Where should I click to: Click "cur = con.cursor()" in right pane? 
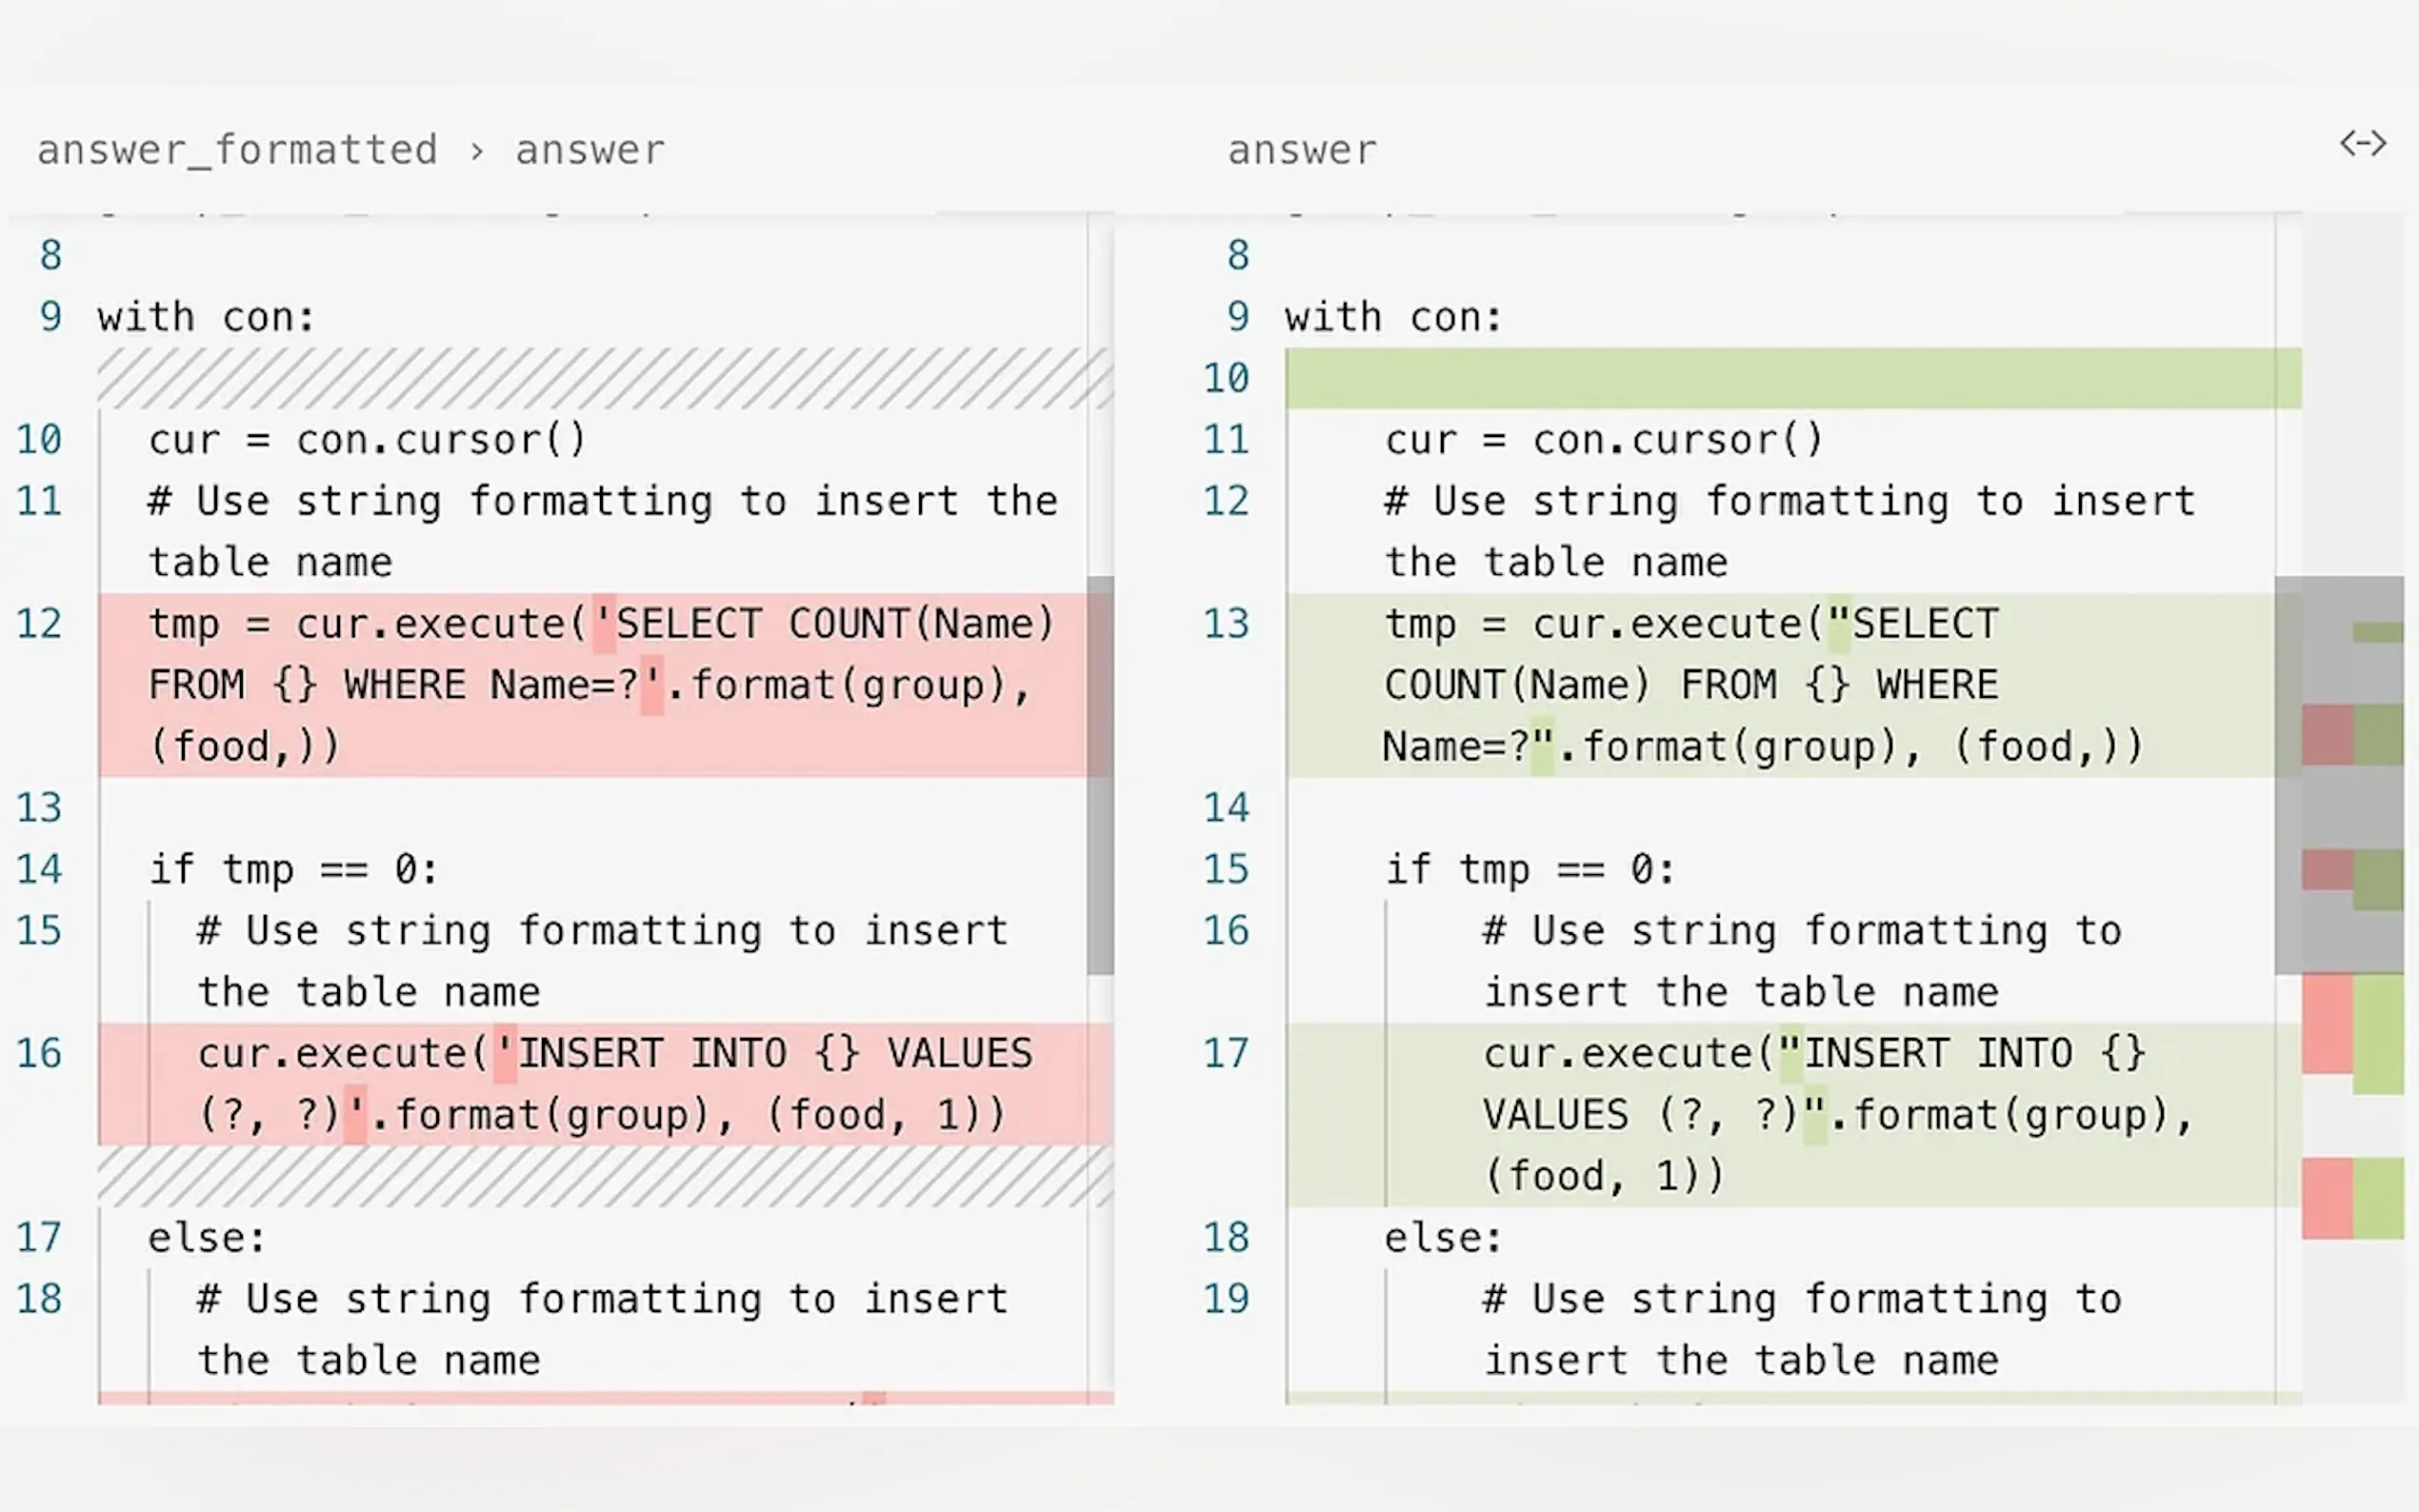(1603, 440)
